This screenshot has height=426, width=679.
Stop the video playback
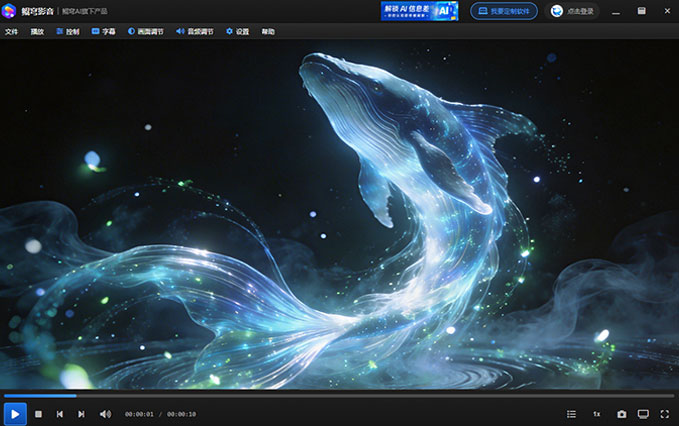(39, 414)
